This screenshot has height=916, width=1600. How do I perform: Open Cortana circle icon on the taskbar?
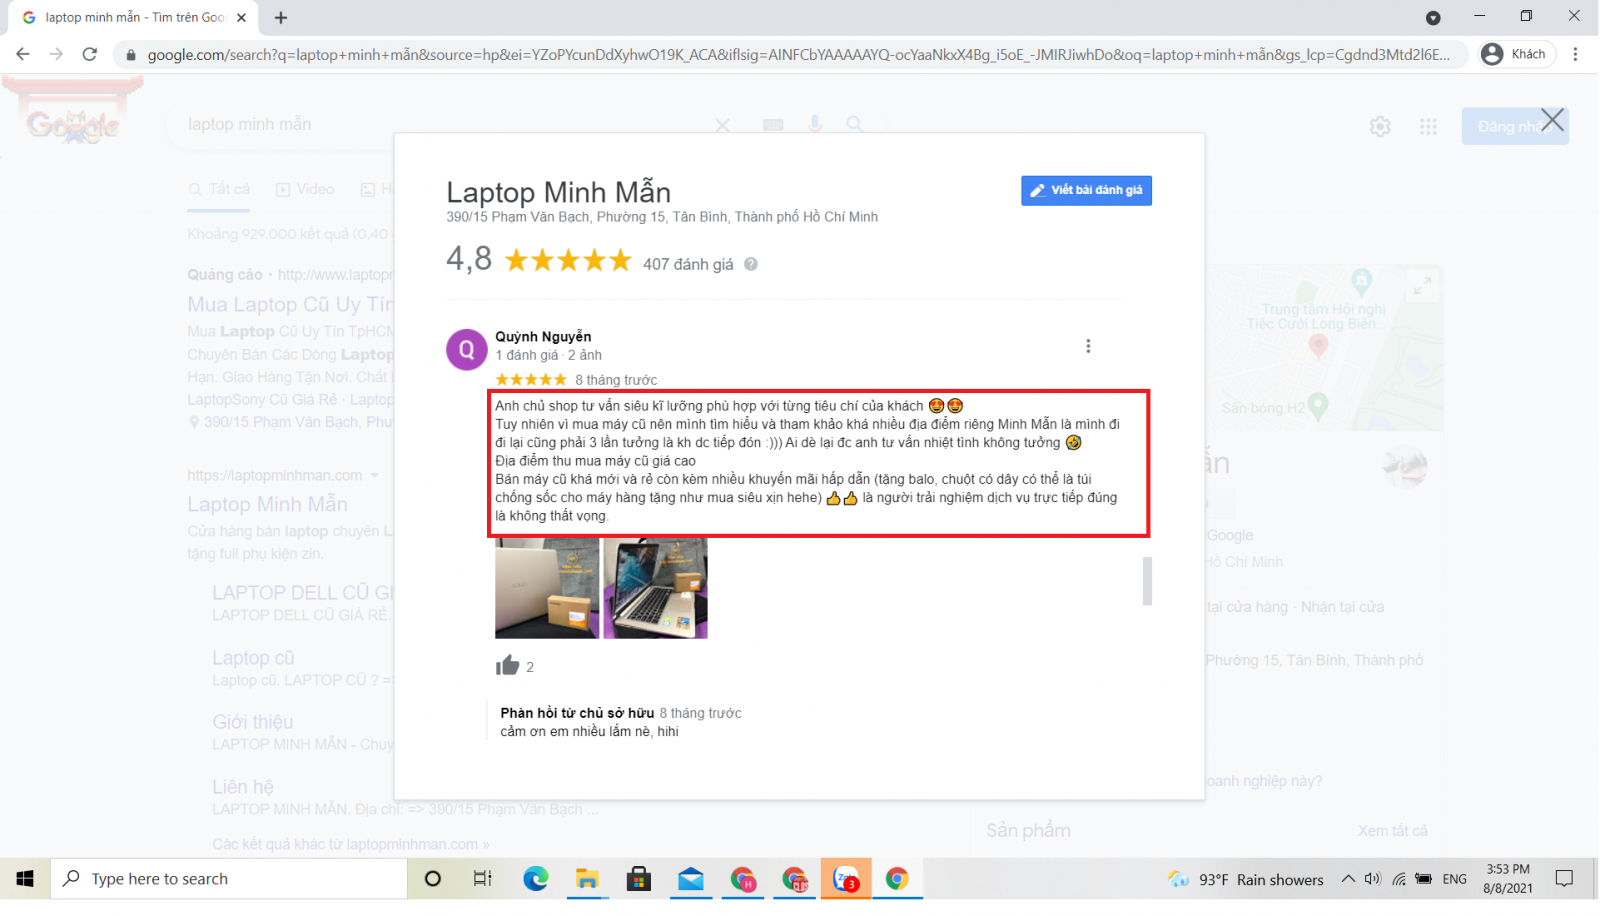pos(433,879)
